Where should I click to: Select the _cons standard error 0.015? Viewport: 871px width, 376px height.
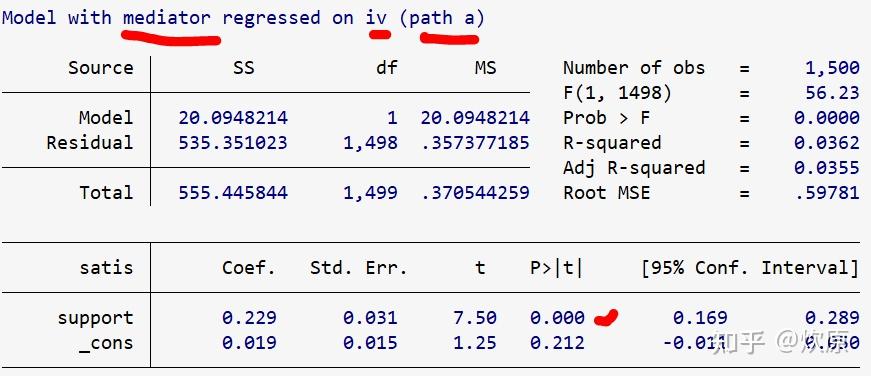370,343
